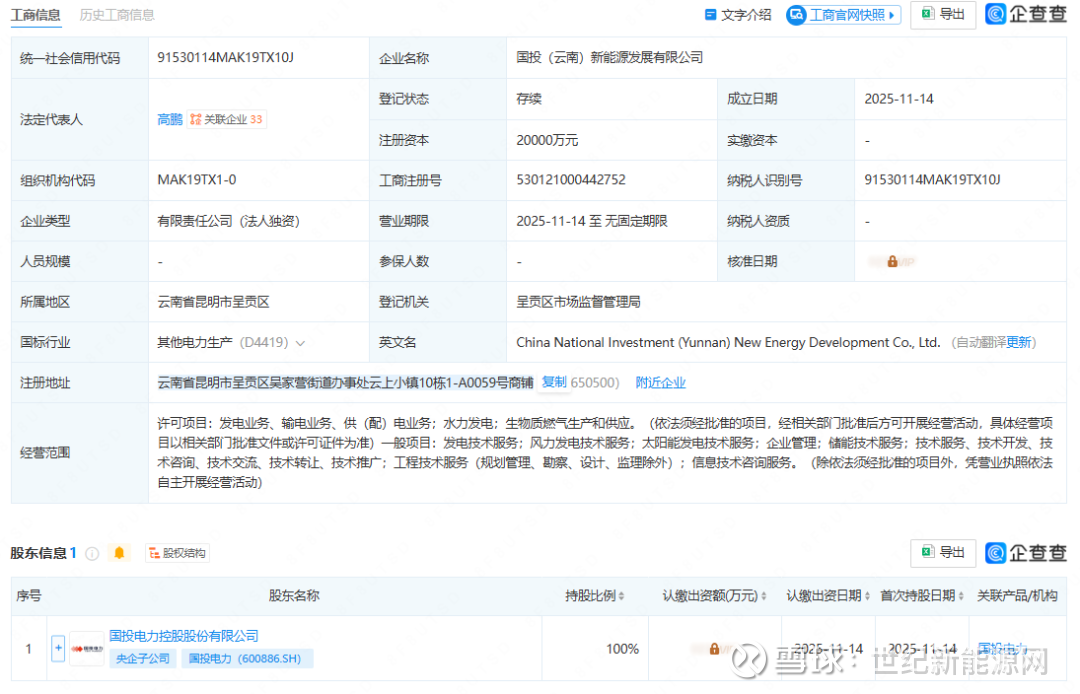Image resolution: width=1080 pixels, height=694 pixels.
Task: Open 文字介绍 text introduction
Action: (x=738, y=15)
